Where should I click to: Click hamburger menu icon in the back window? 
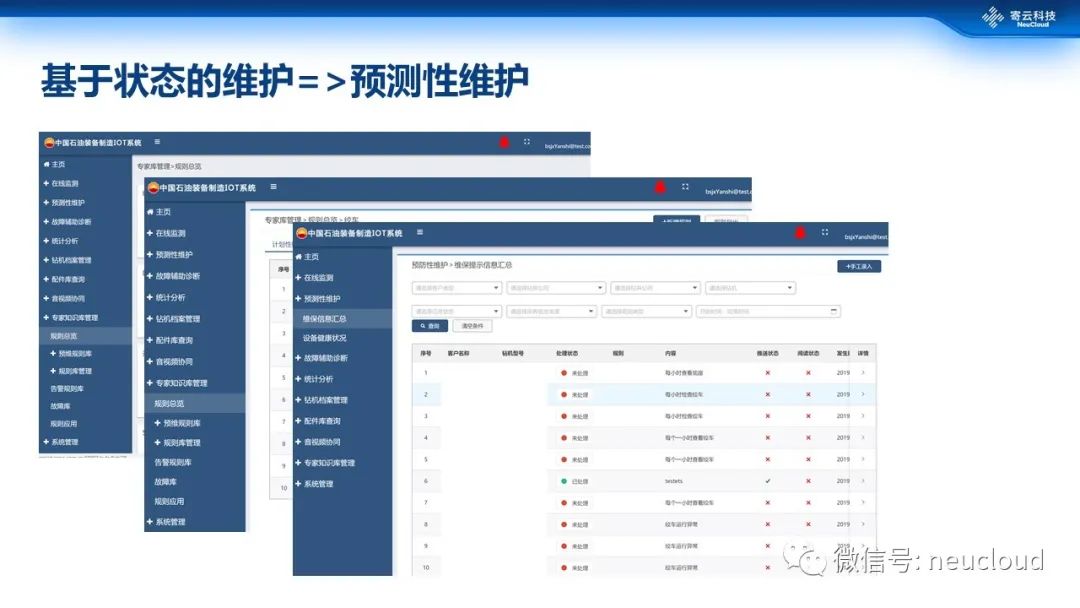pyautogui.click(x=157, y=142)
